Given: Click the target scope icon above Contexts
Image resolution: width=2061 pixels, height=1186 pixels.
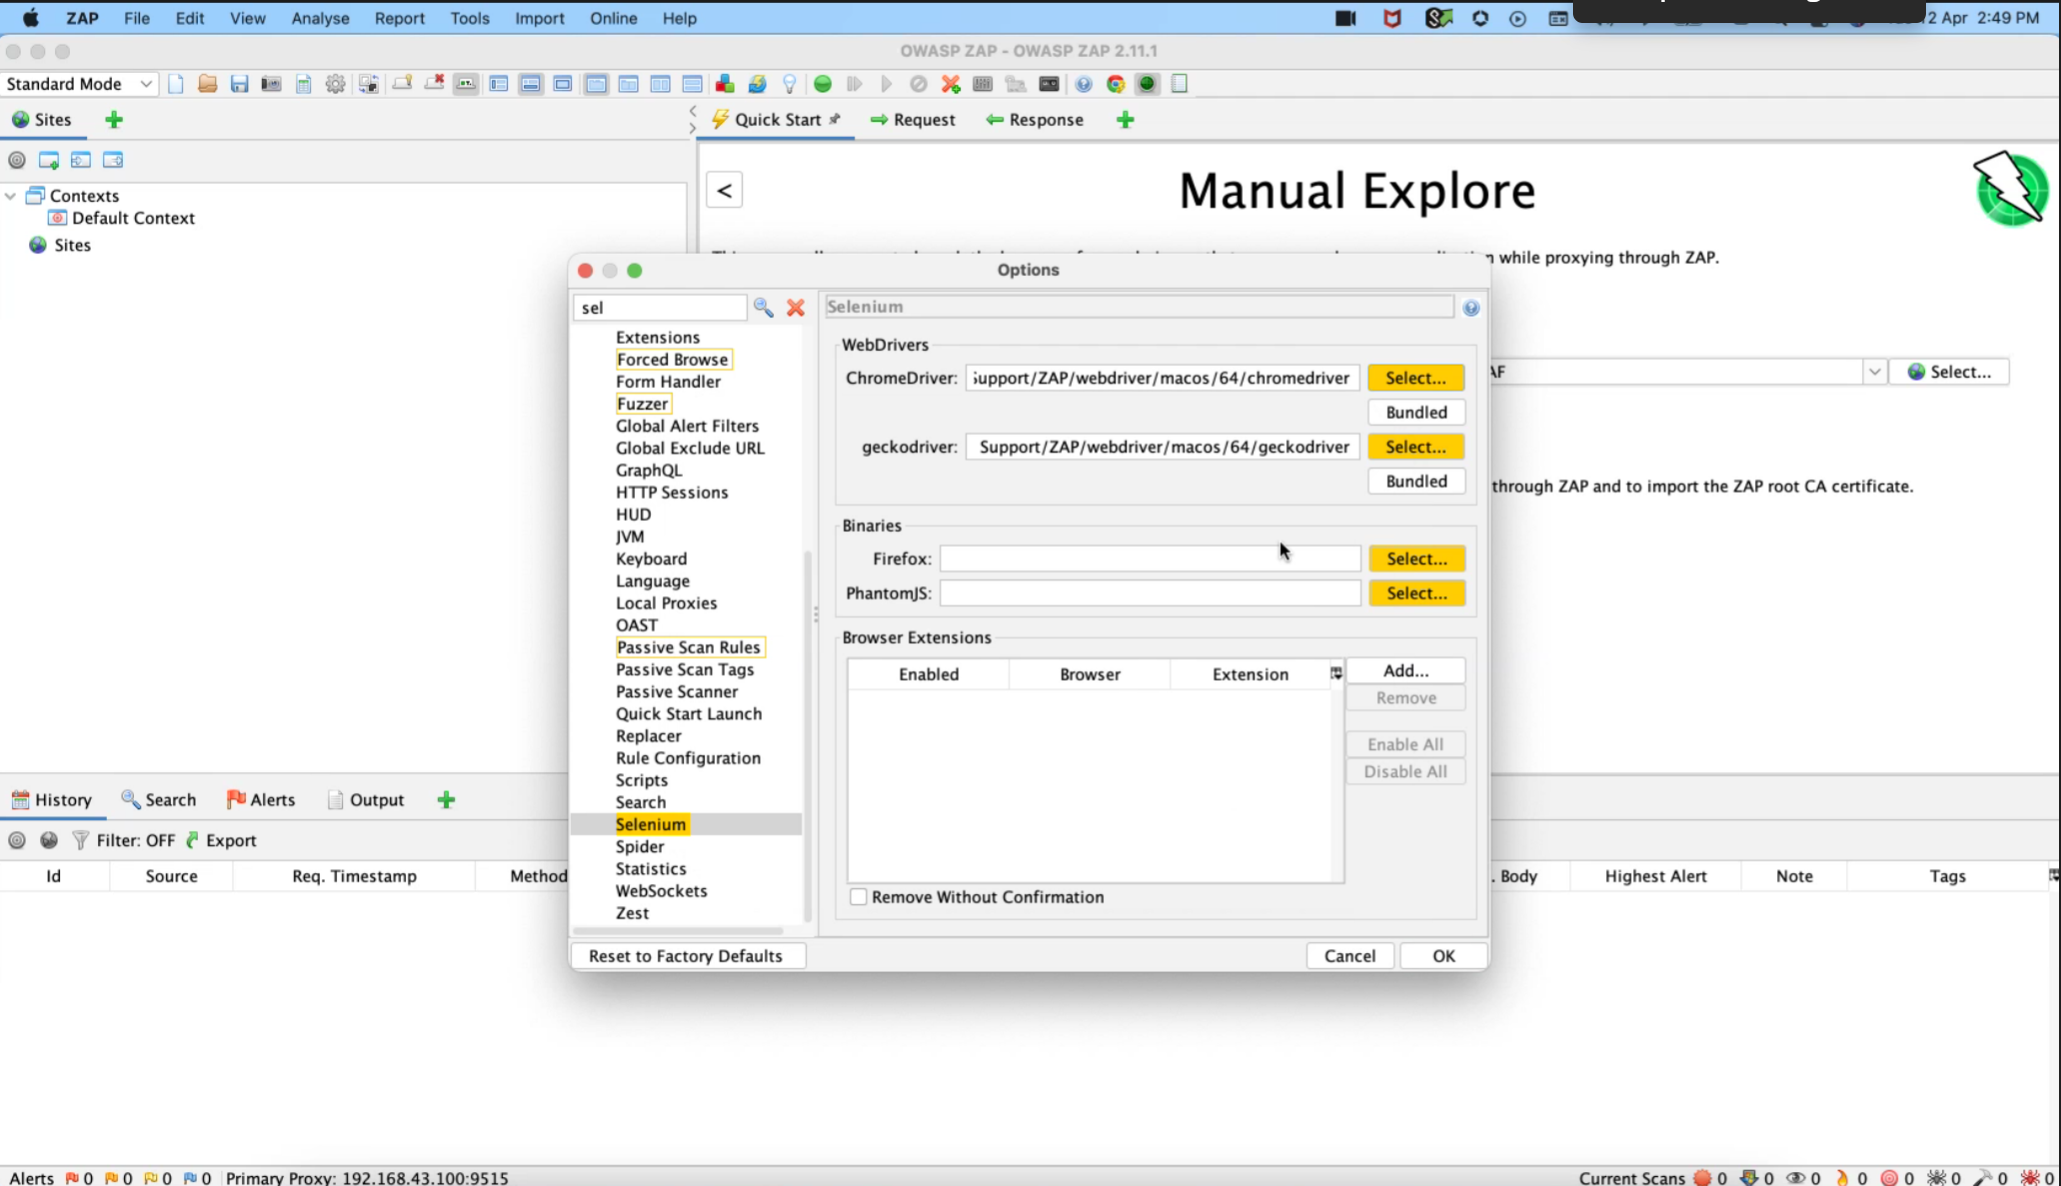Looking at the screenshot, I should (x=16, y=159).
